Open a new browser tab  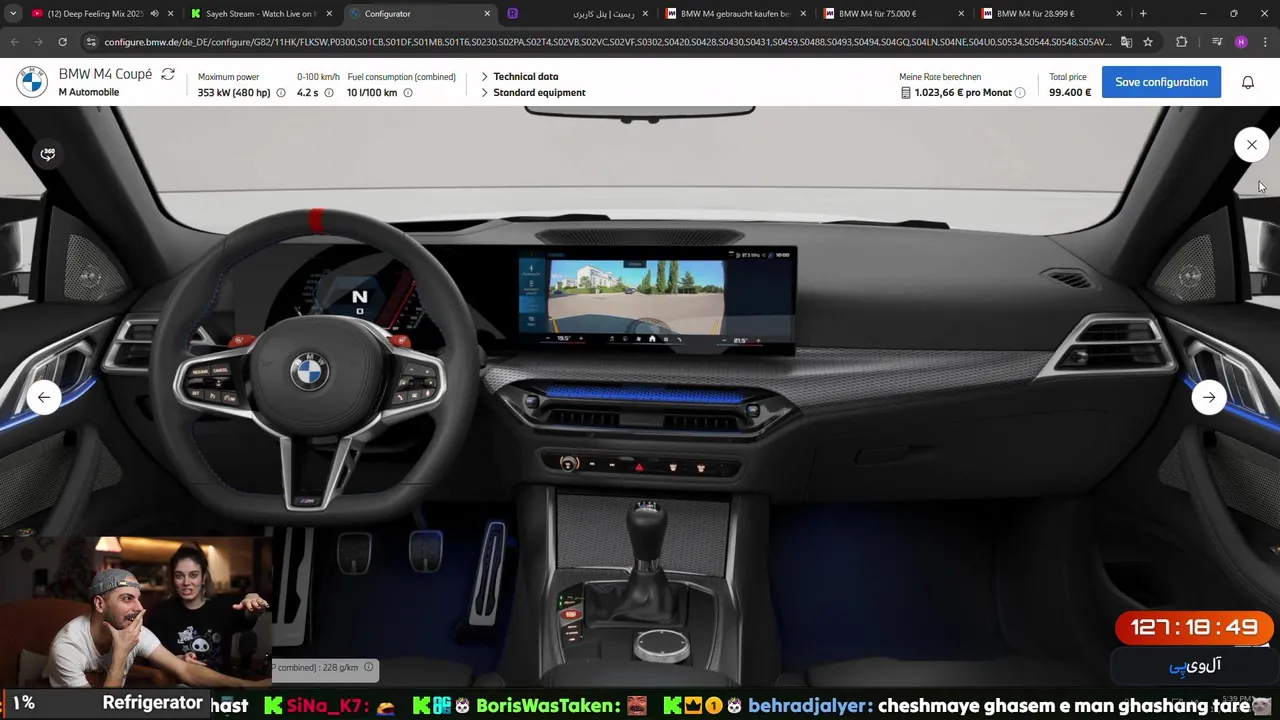coord(1143,14)
